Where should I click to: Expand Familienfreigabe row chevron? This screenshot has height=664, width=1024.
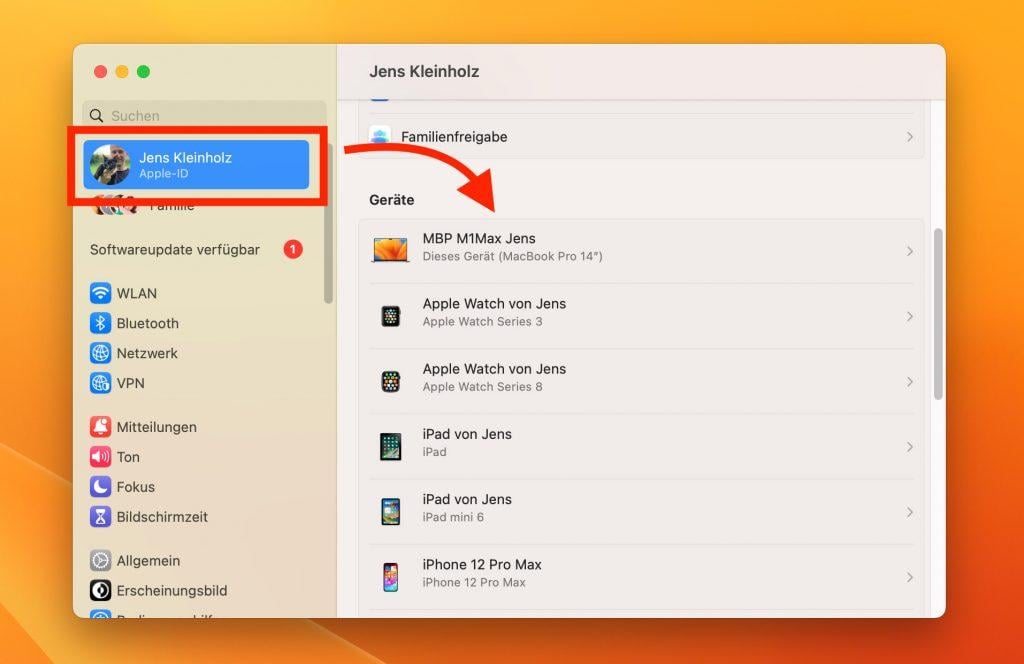click(910, 136)
